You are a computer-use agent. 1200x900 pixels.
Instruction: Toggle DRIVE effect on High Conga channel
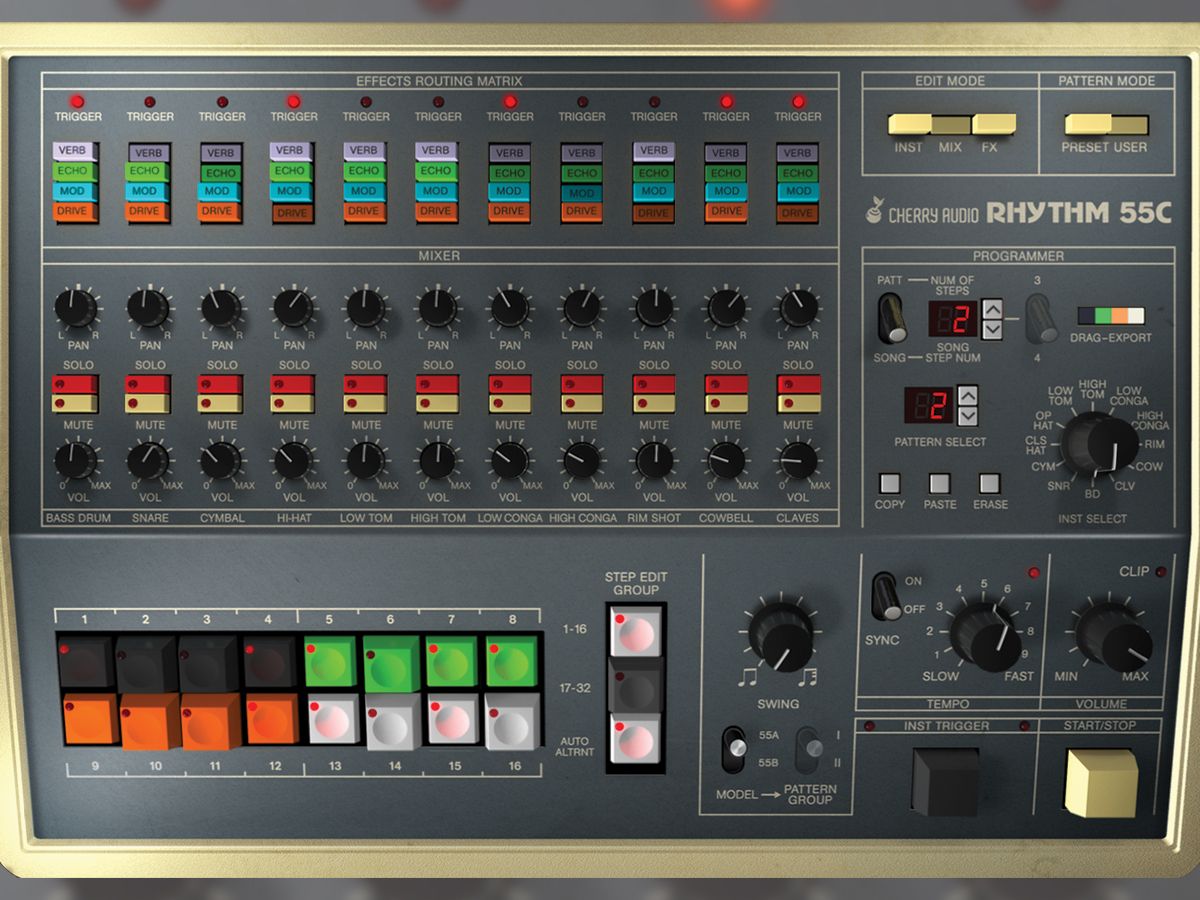(581, 212)
